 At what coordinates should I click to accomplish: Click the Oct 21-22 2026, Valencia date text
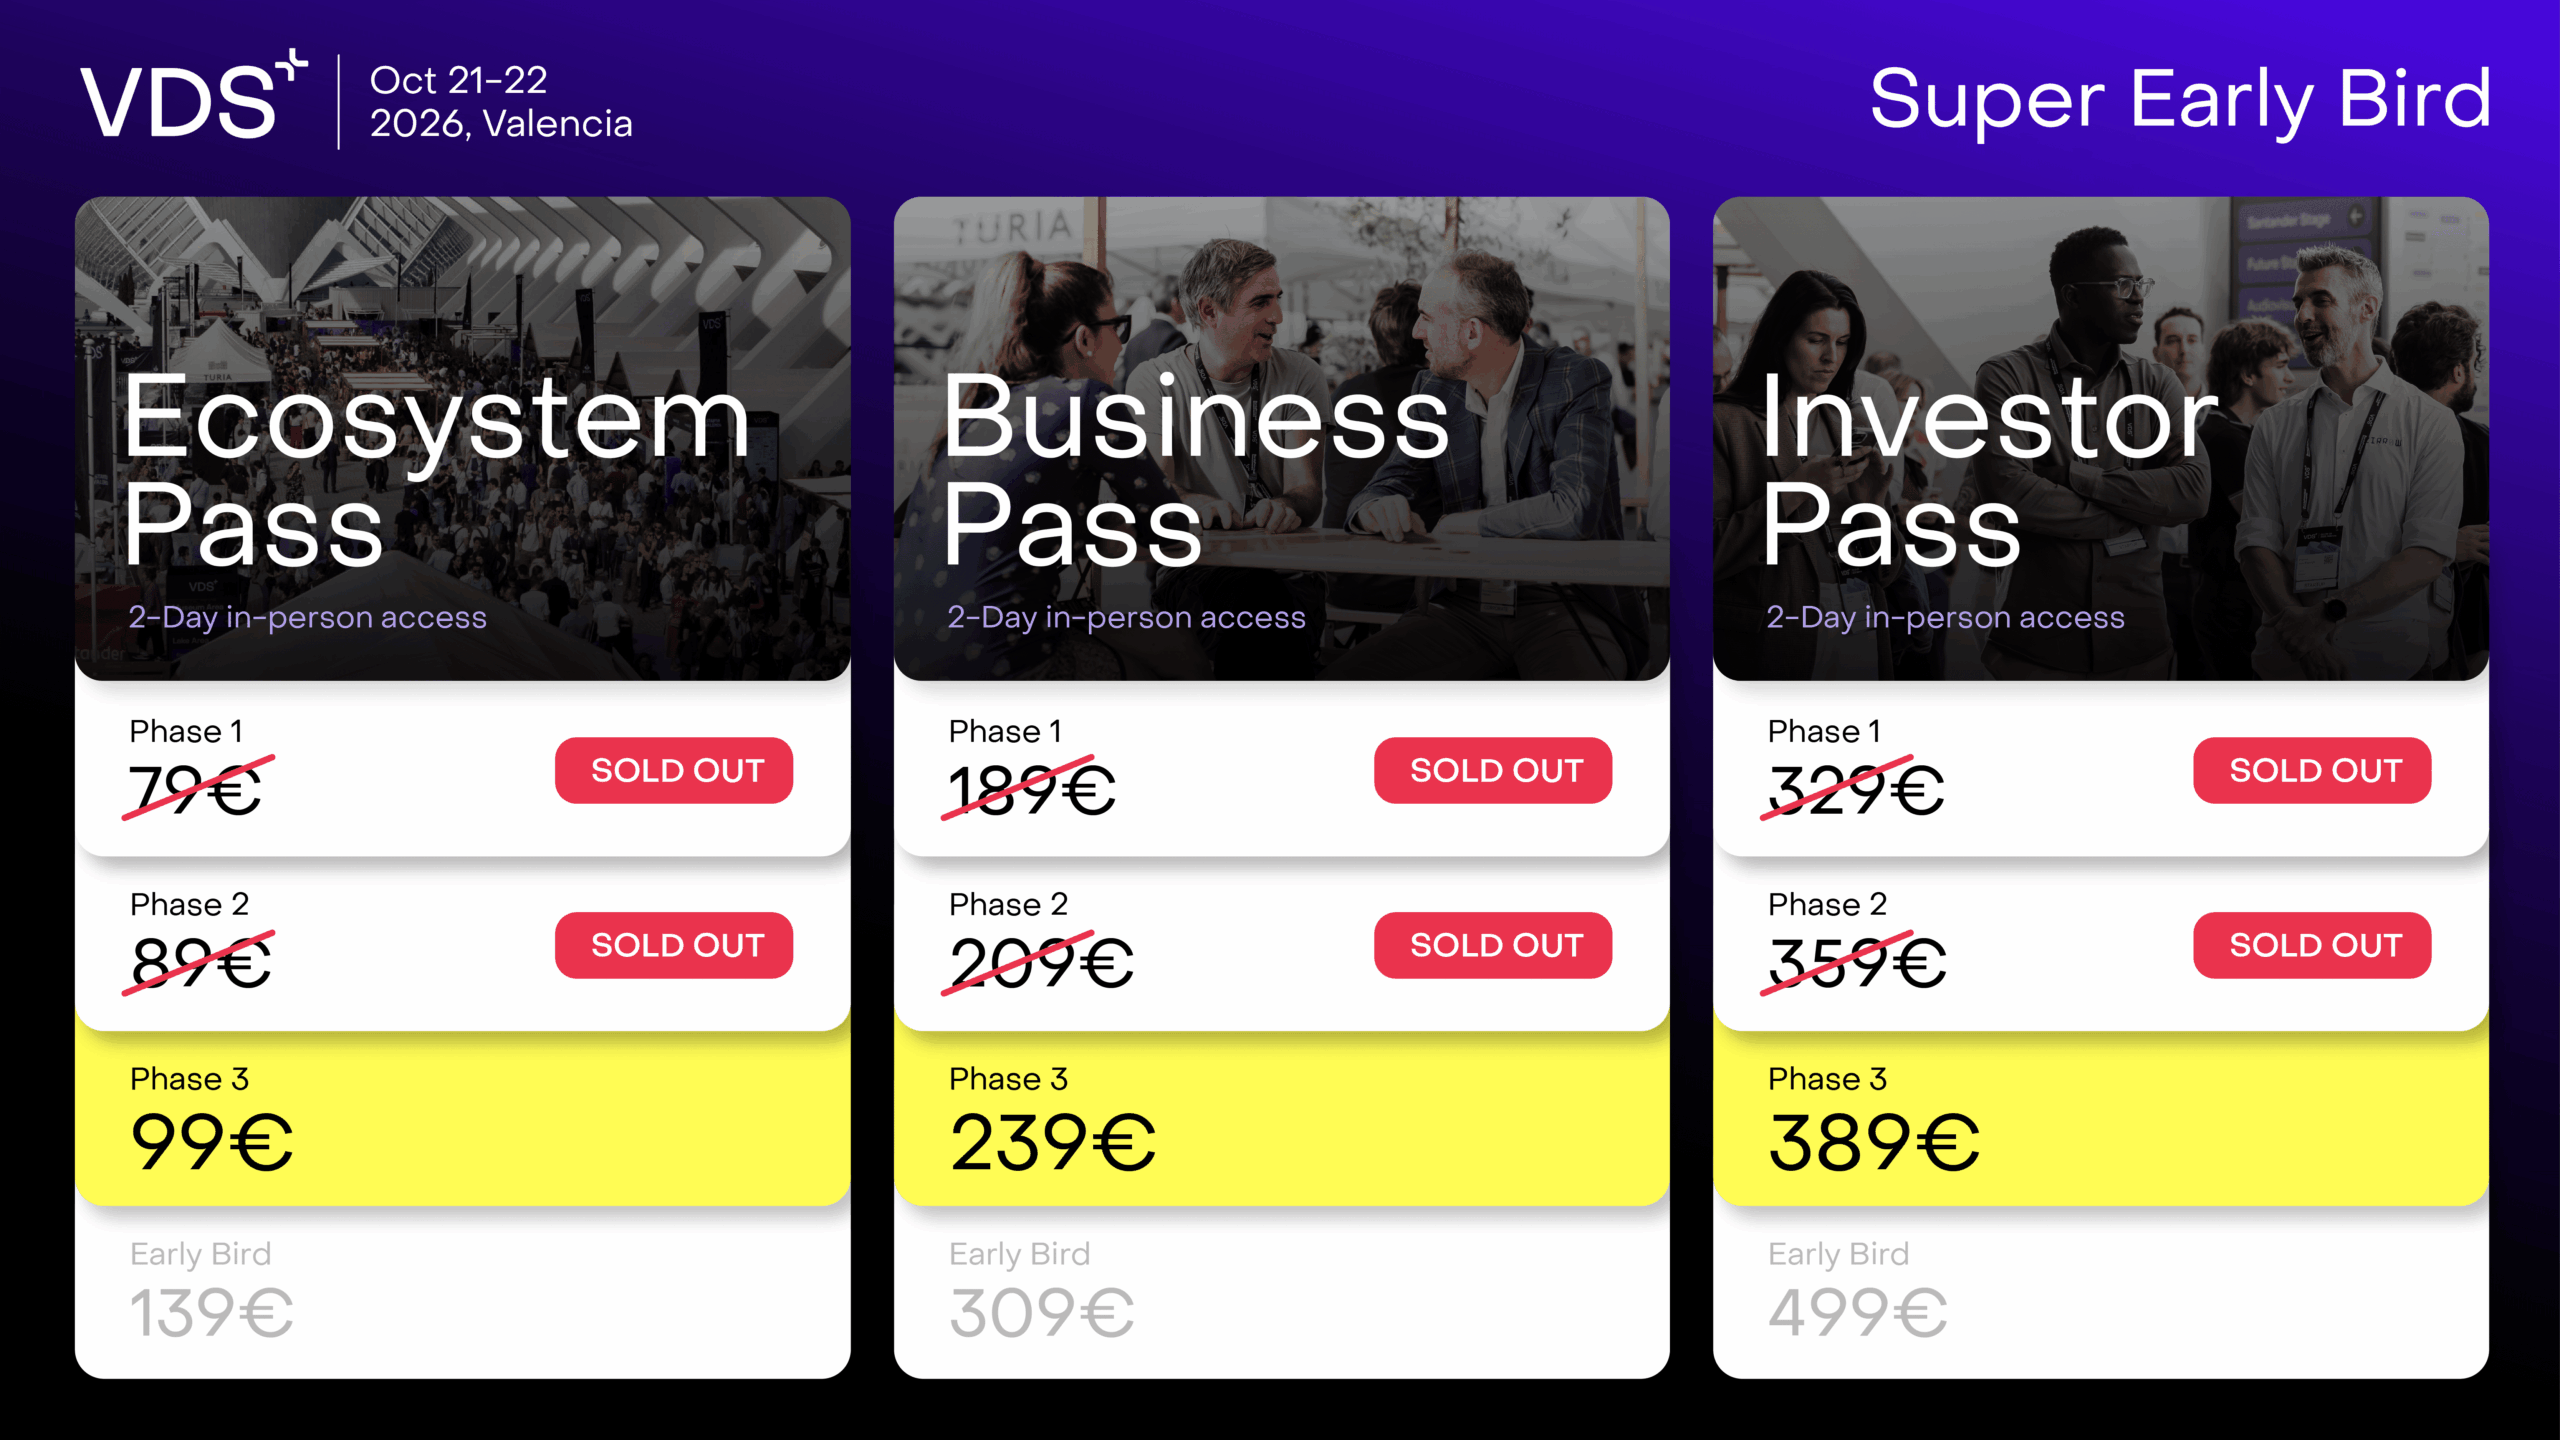(x=500, y=102)
